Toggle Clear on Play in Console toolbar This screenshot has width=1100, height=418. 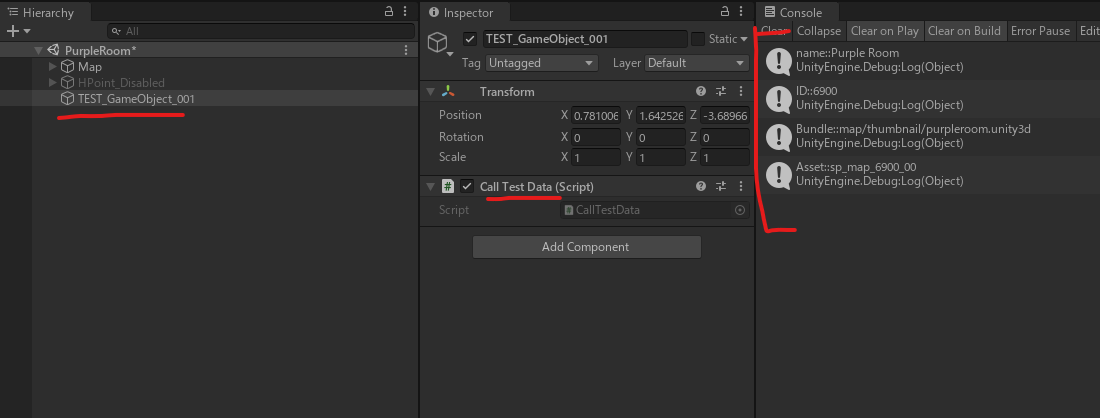(884, 31)
